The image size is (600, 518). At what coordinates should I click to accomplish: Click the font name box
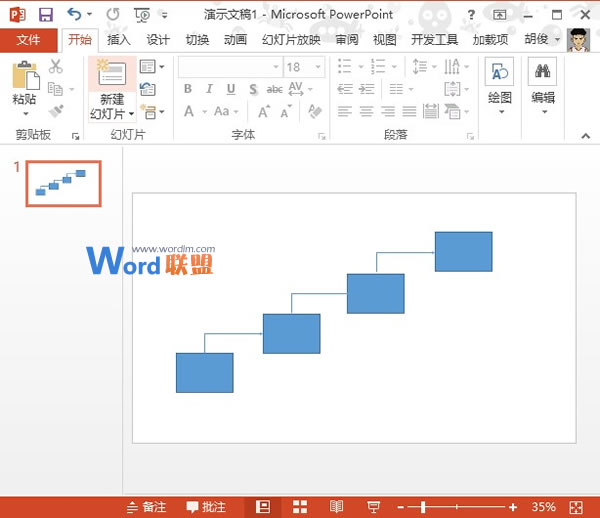[x=230, y=67]
